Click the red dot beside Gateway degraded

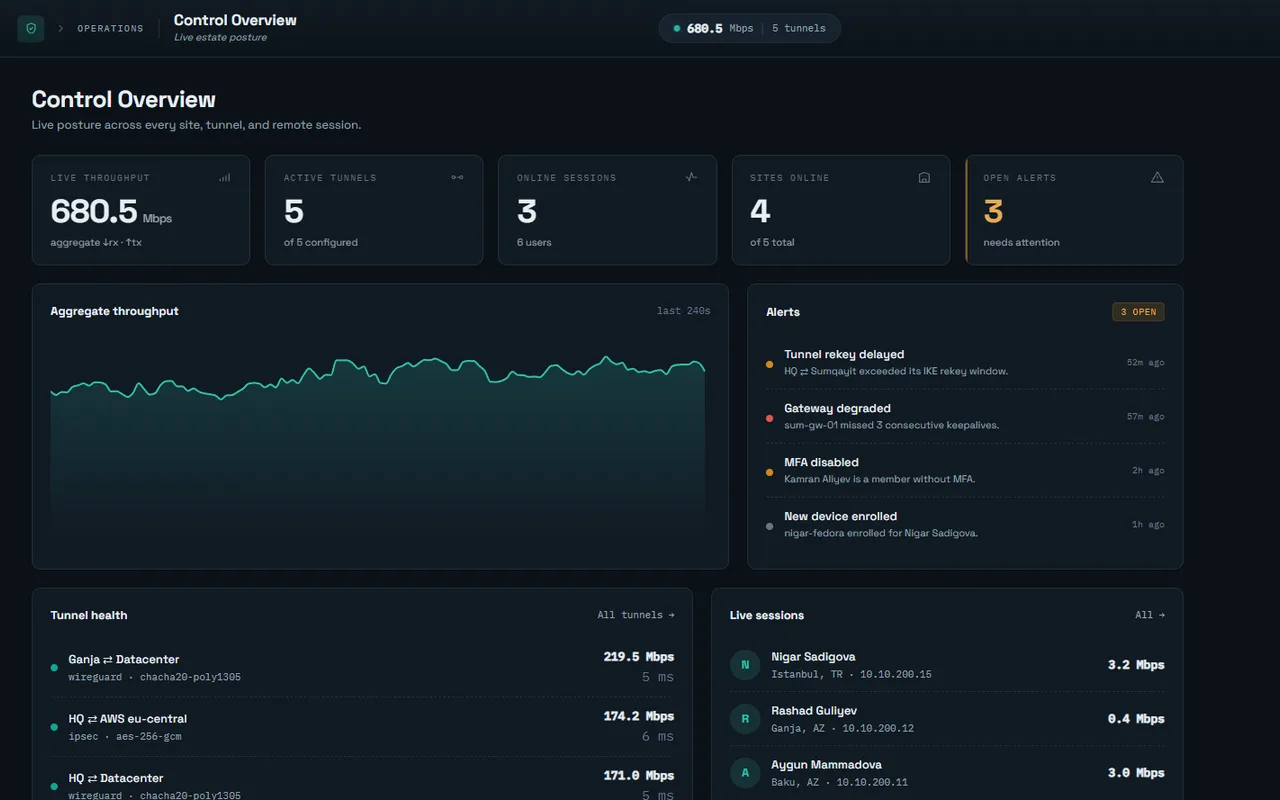(x=769, y=418)
